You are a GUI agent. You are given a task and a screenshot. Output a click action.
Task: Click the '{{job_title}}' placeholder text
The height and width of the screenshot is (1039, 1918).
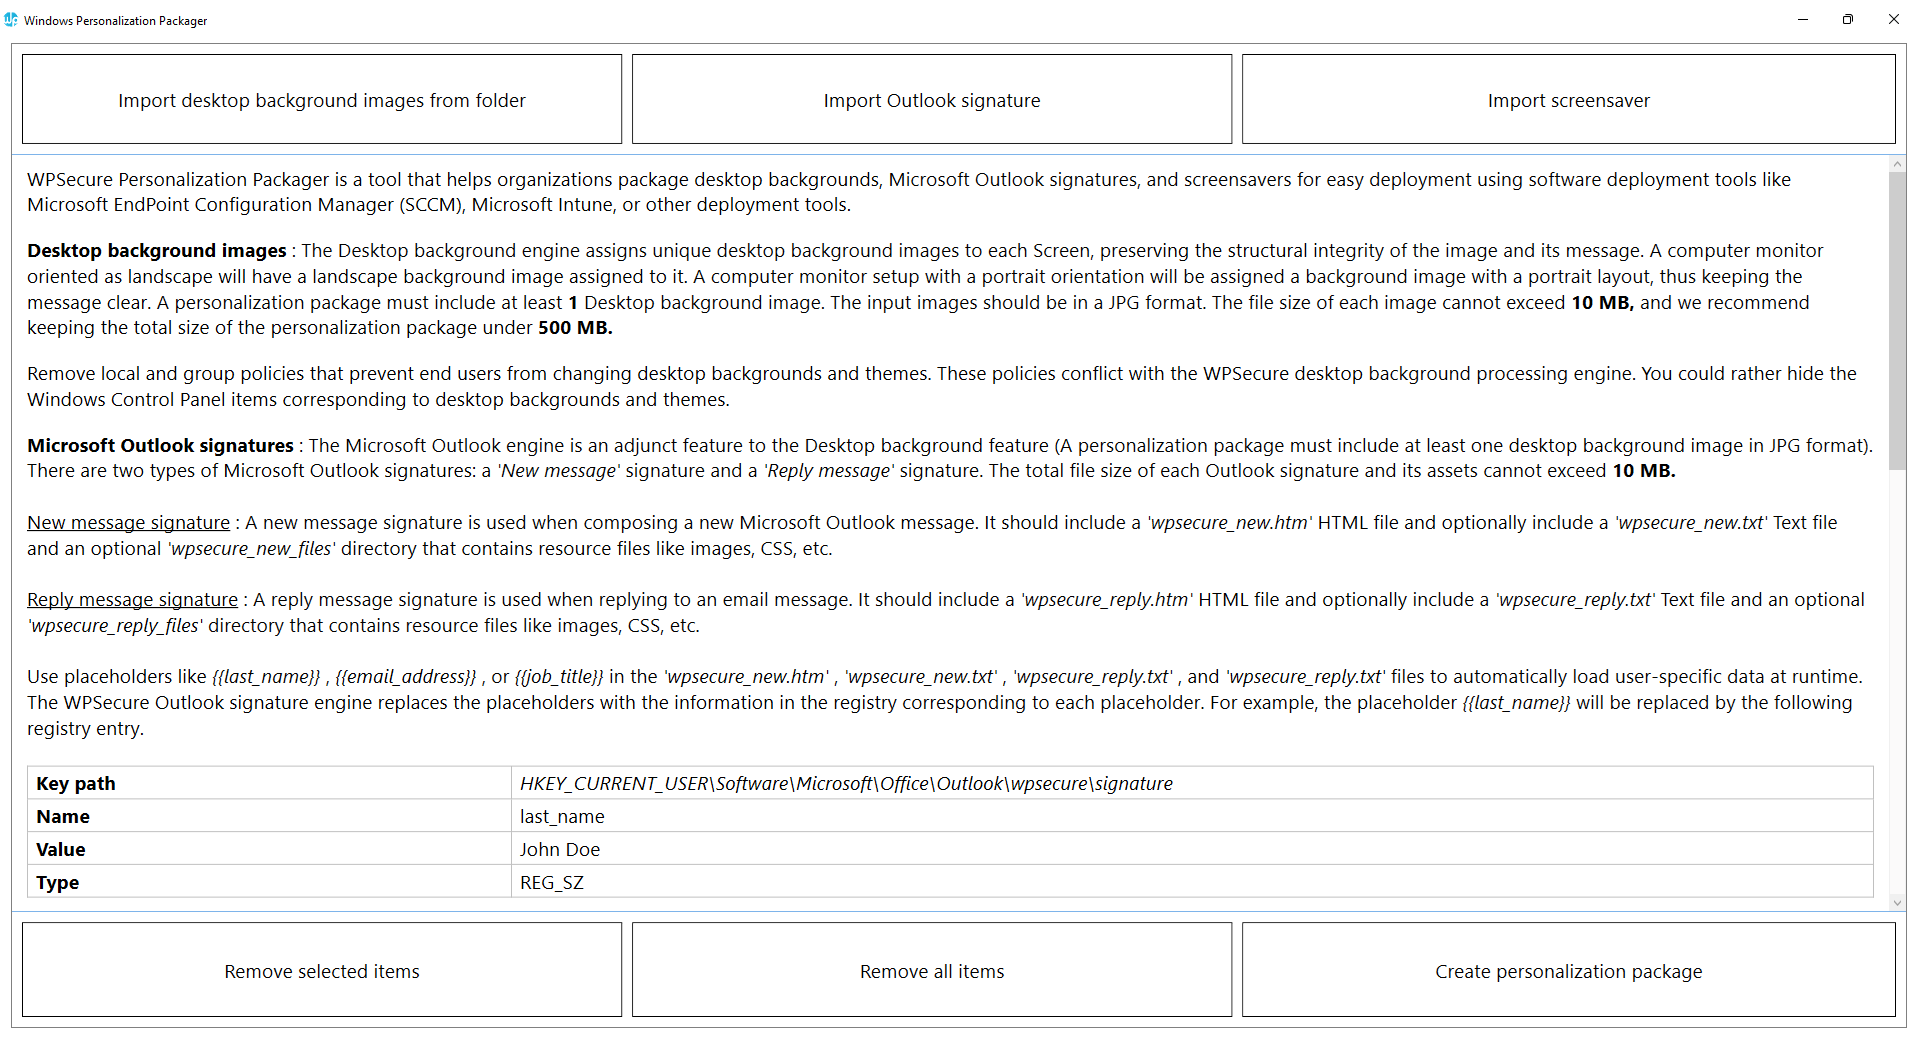coord(559,677)
